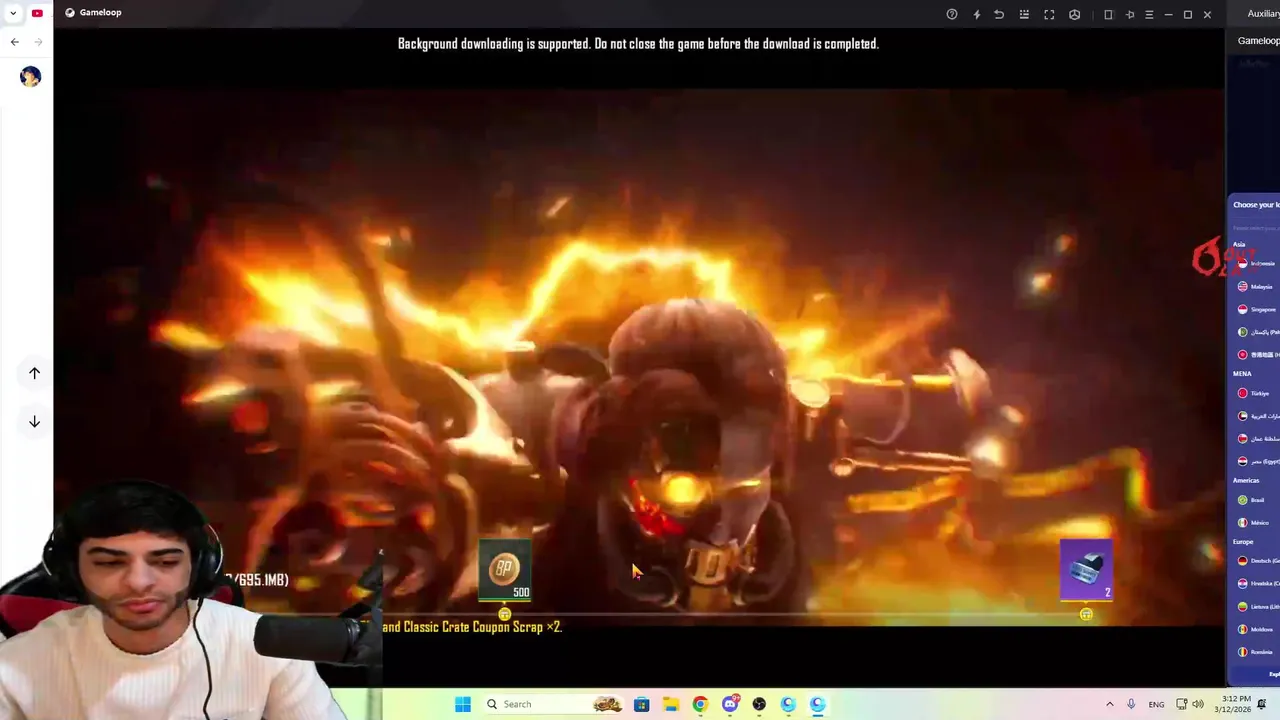
Task: Open the notifications bell icon
Action: 1262,704
